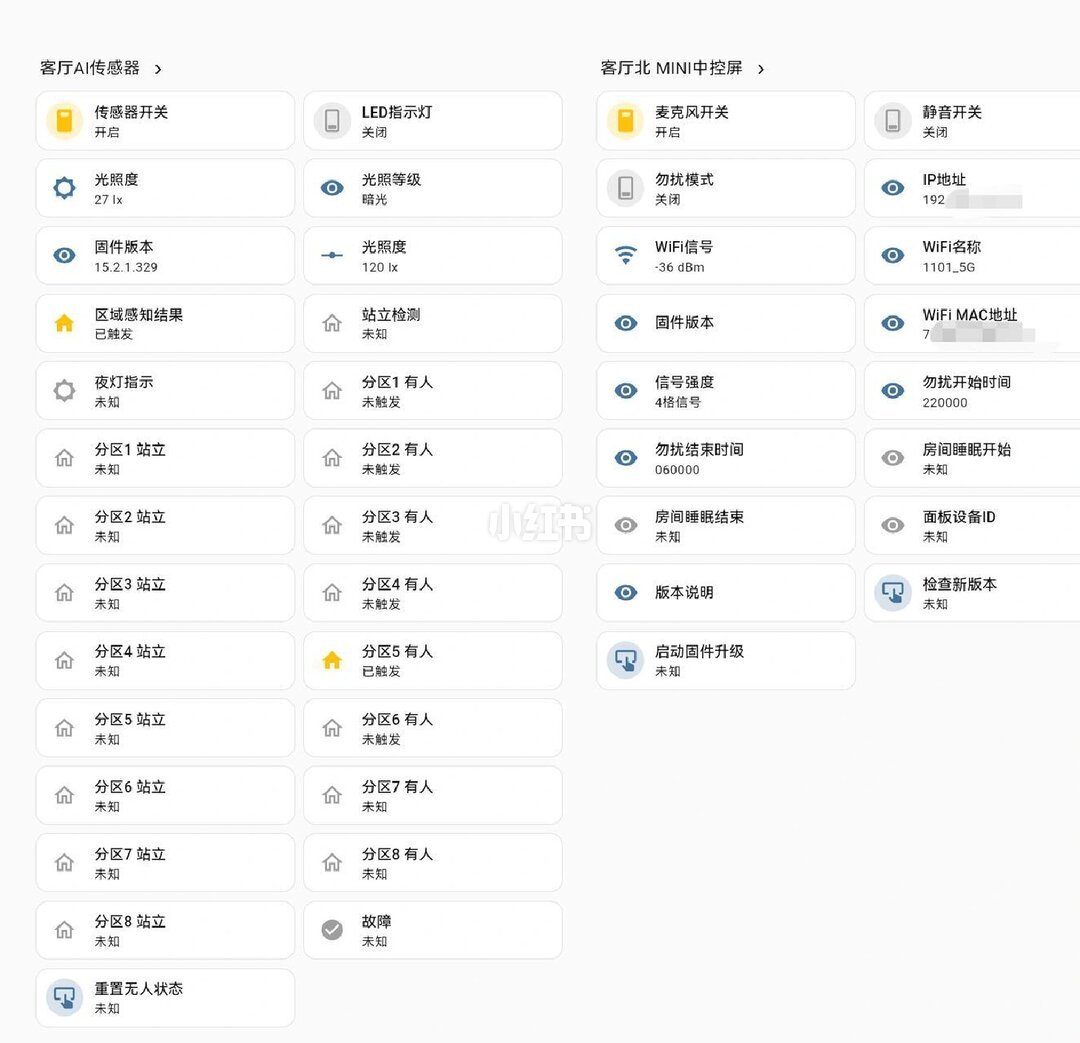Click the home icon of 分区2 站立

[x=65, y=526]
